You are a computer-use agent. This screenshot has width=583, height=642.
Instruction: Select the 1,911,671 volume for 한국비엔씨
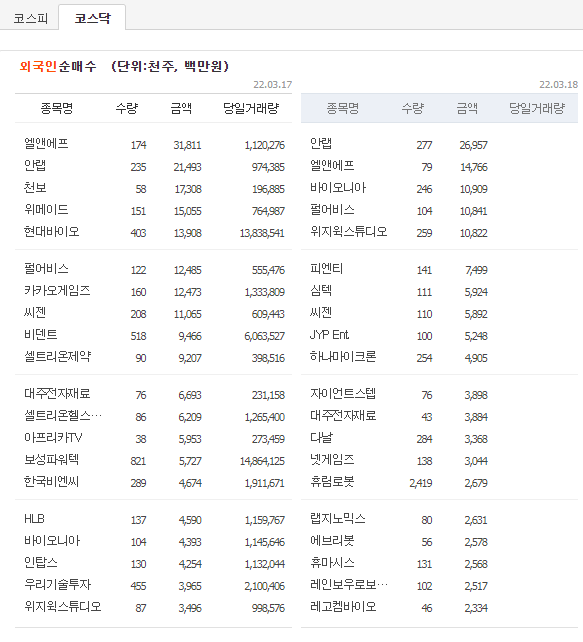pyautogui.click(x=264, y=483)
